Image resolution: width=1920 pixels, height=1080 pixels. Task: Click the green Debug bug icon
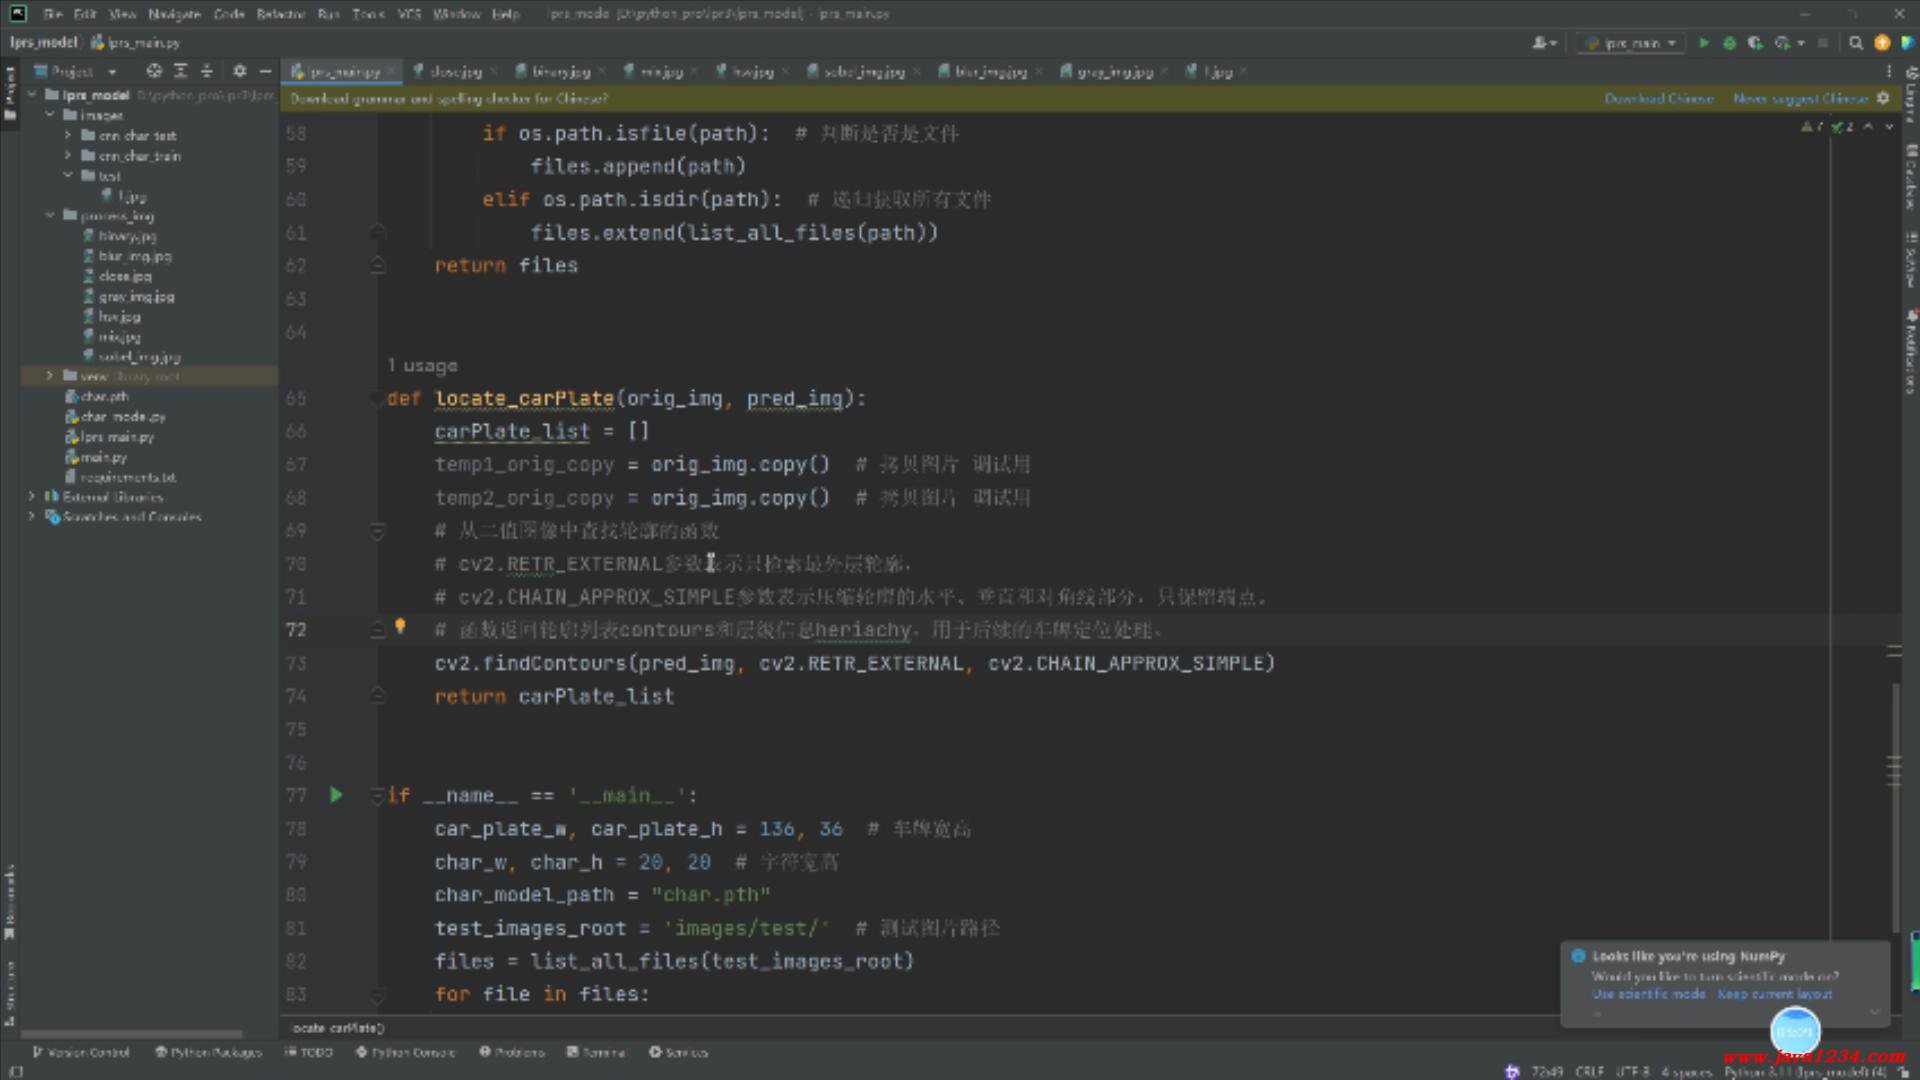tap(1729, 43)
